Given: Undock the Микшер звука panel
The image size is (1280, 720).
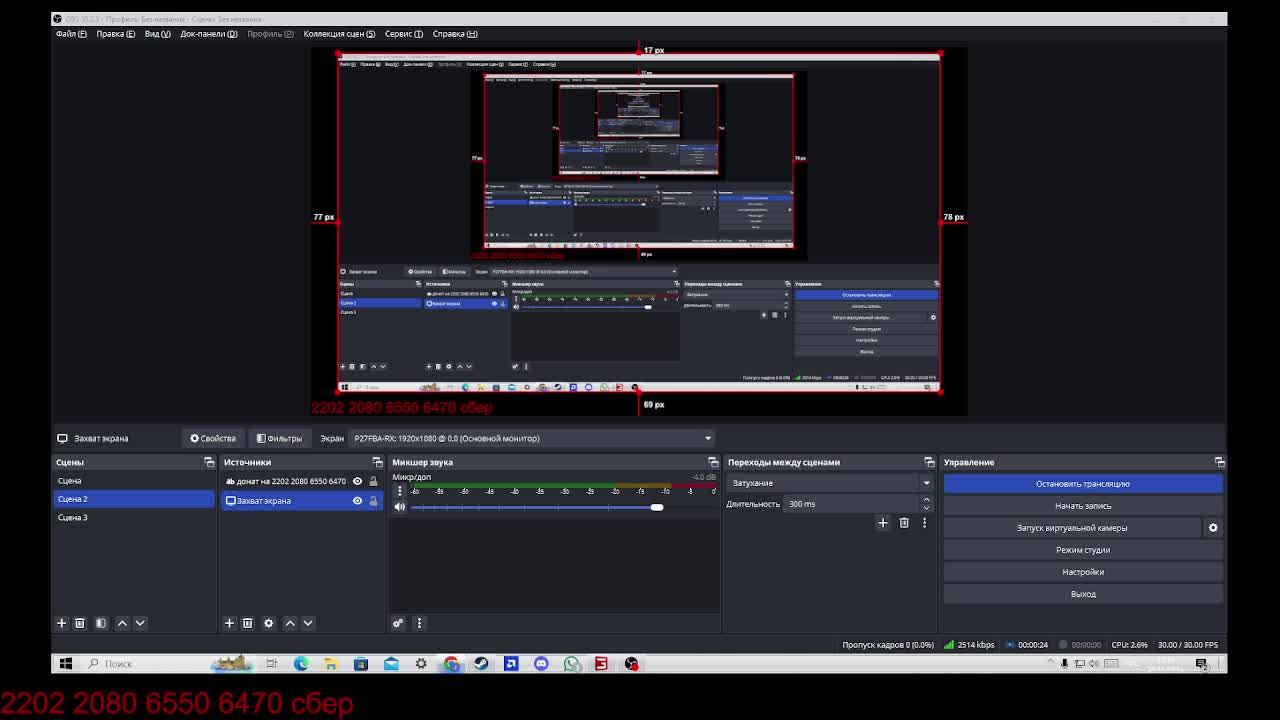Looking at the screenshot, I should [713, 462].
